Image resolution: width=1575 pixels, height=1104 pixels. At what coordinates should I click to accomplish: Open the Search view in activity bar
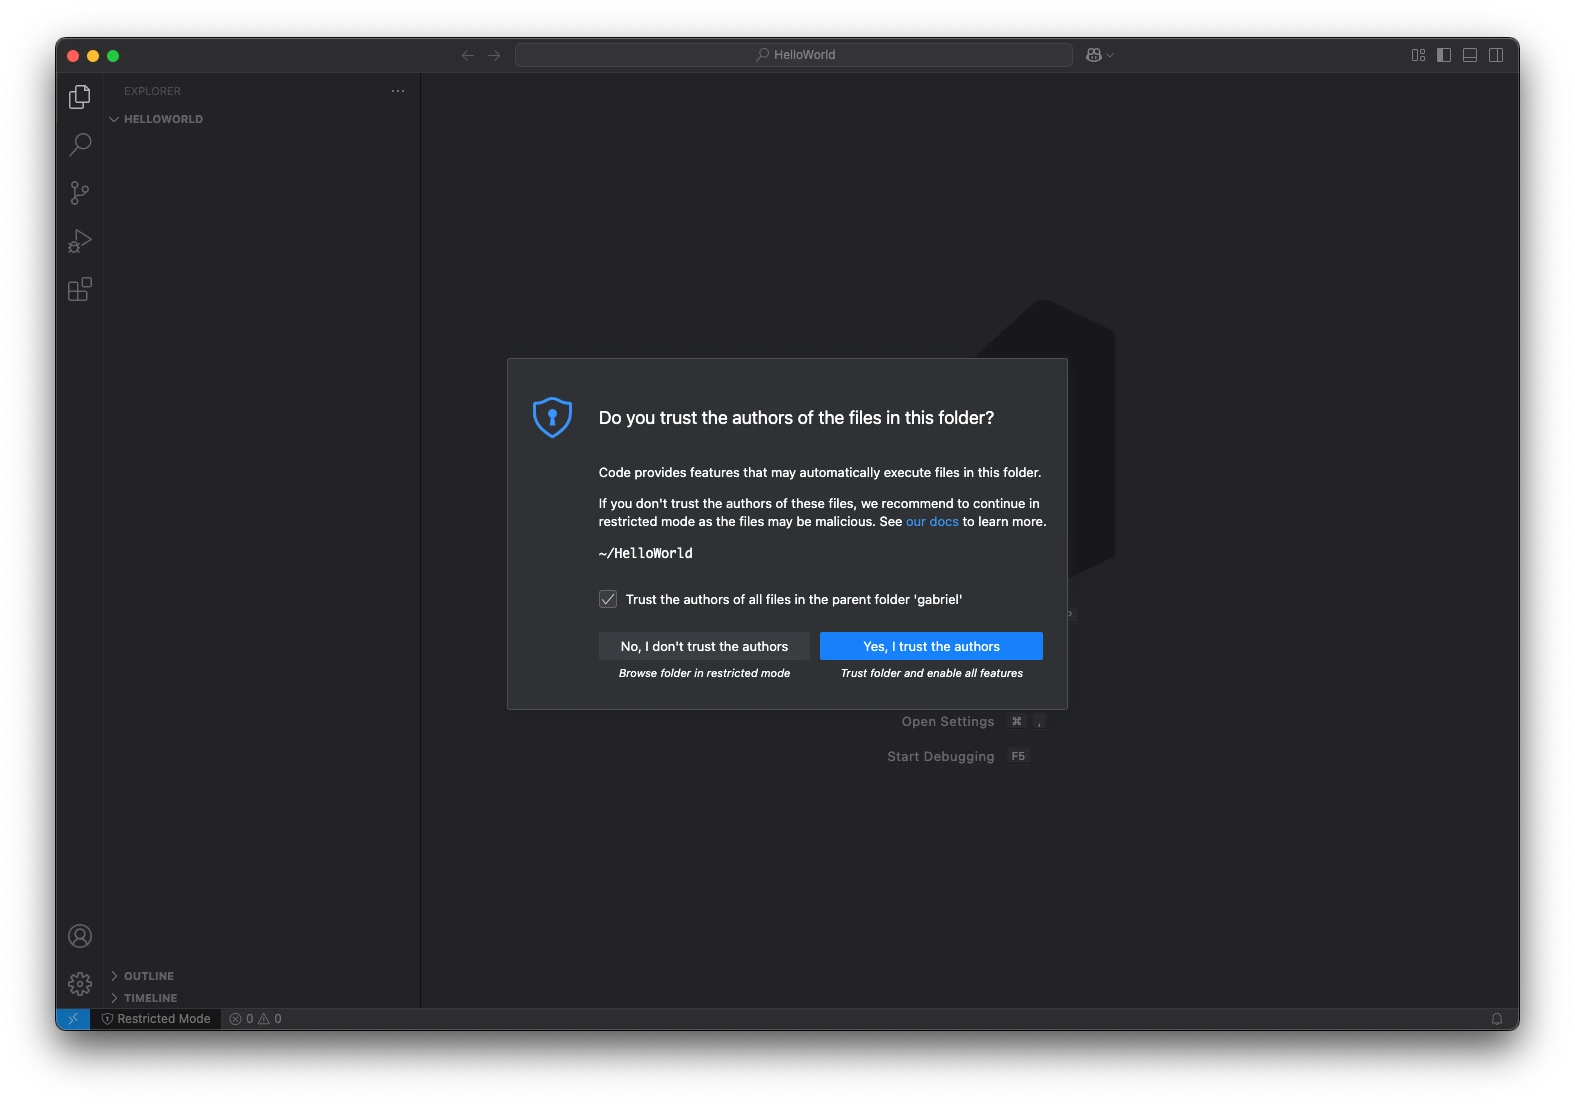click(x=80, y=145)
